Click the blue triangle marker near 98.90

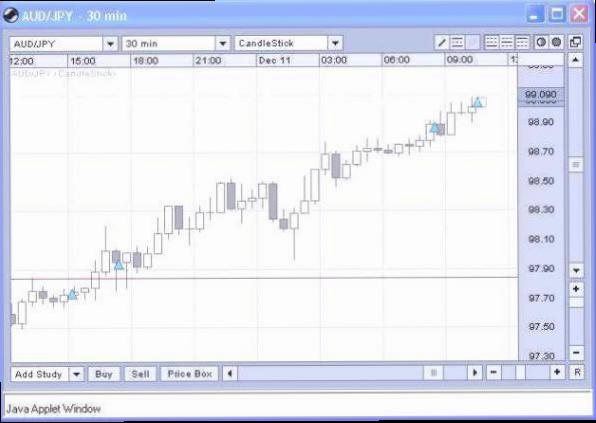[435, 128]
